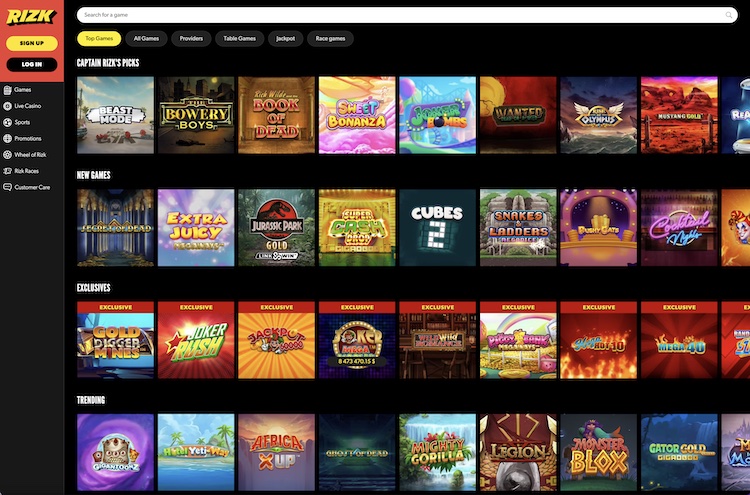Viewport: 750px width, 495px height.
Task: Open the Joker Mega jackpot game
Action: click(357, 340)
